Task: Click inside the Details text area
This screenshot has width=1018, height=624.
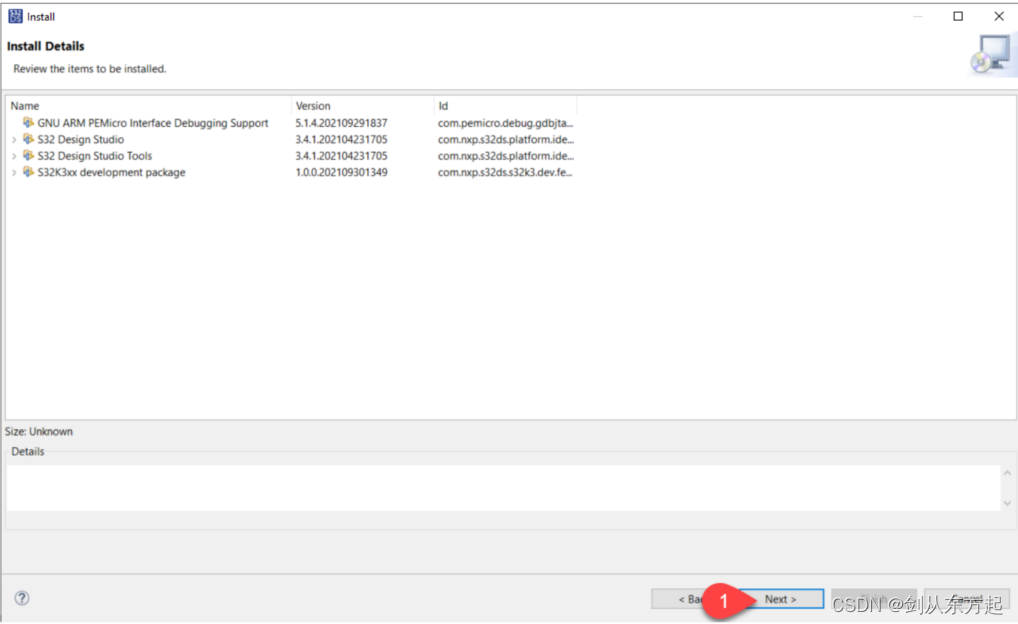Action: (503, 488)
